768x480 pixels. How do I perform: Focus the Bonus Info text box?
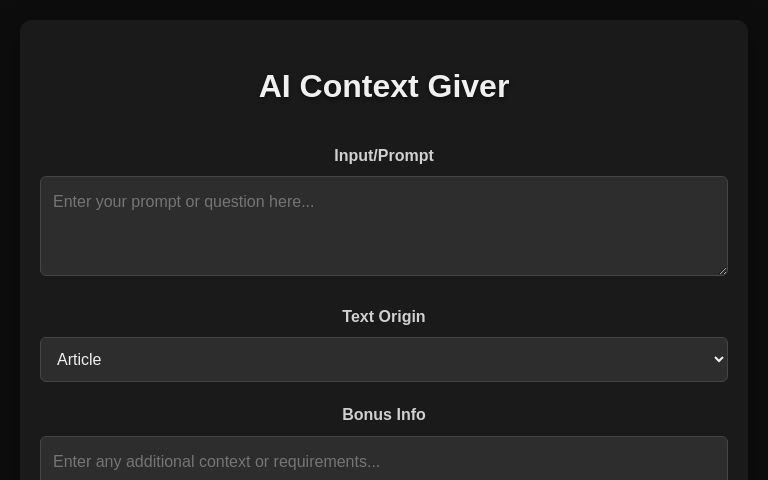(x=384, y=458)
